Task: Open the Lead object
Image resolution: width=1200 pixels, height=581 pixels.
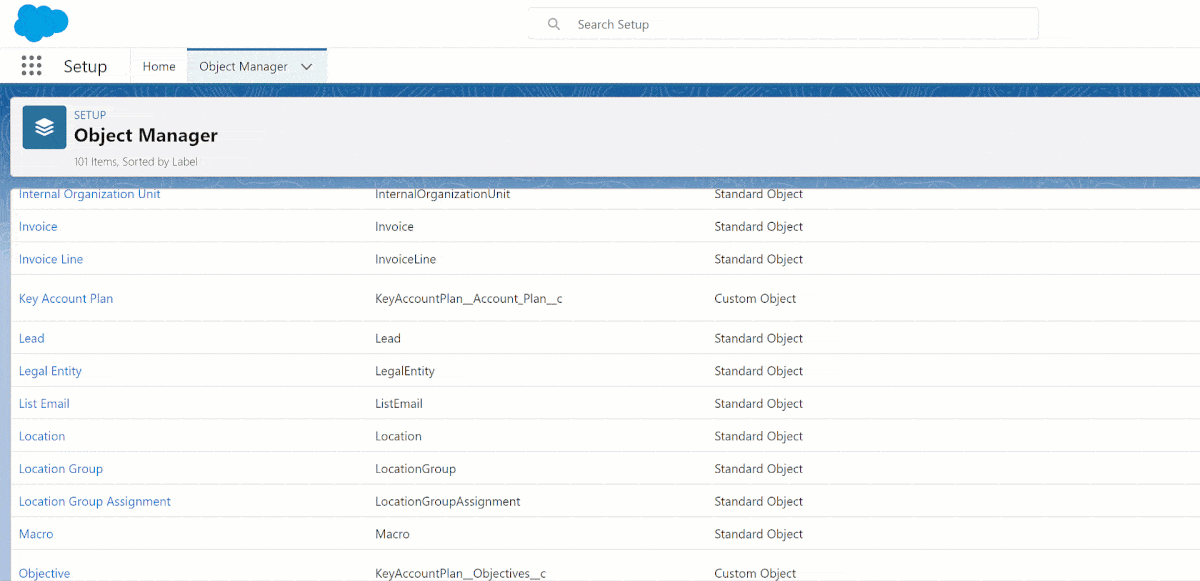Action: [x=32, y=339]
